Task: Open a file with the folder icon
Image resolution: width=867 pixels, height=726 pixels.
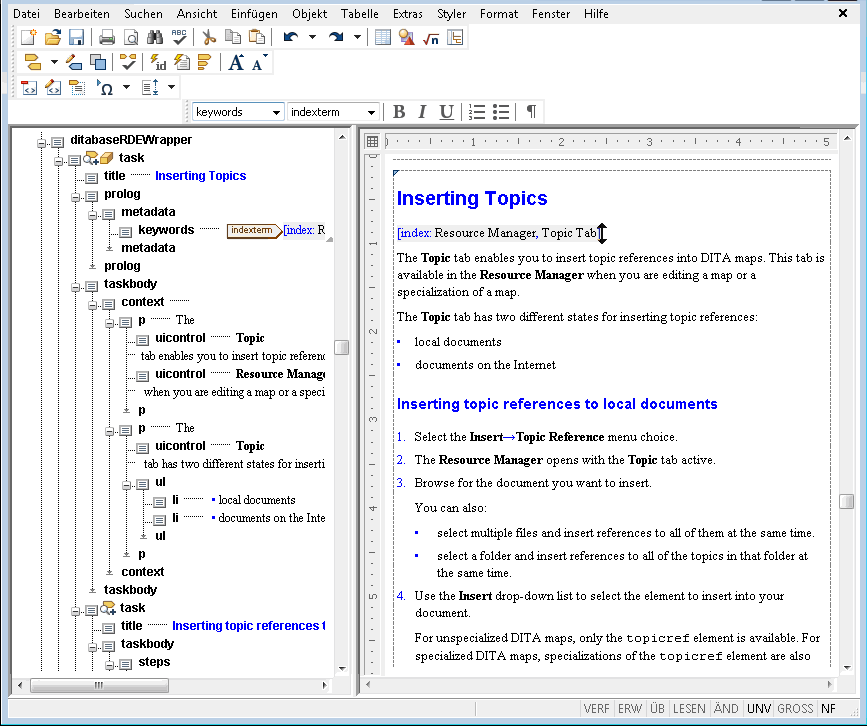Action: tap(53, 38)
